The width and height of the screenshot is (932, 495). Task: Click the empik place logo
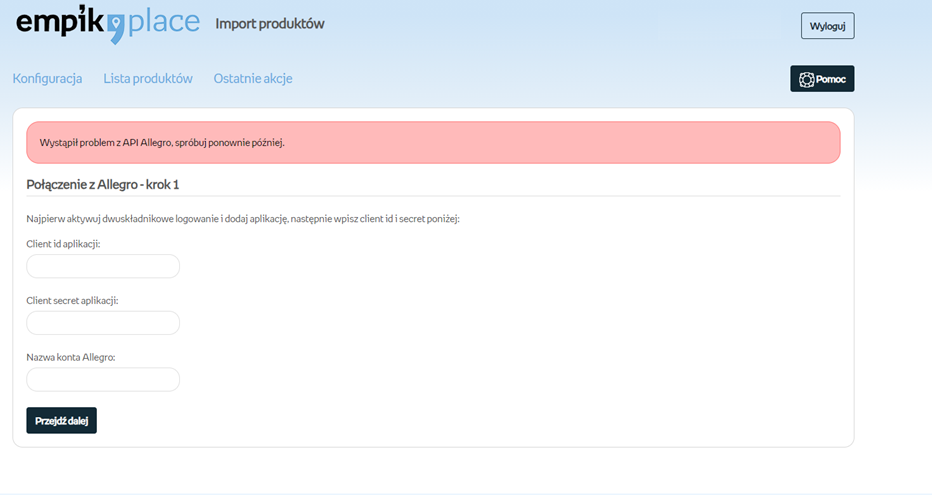tap(107, 23)
